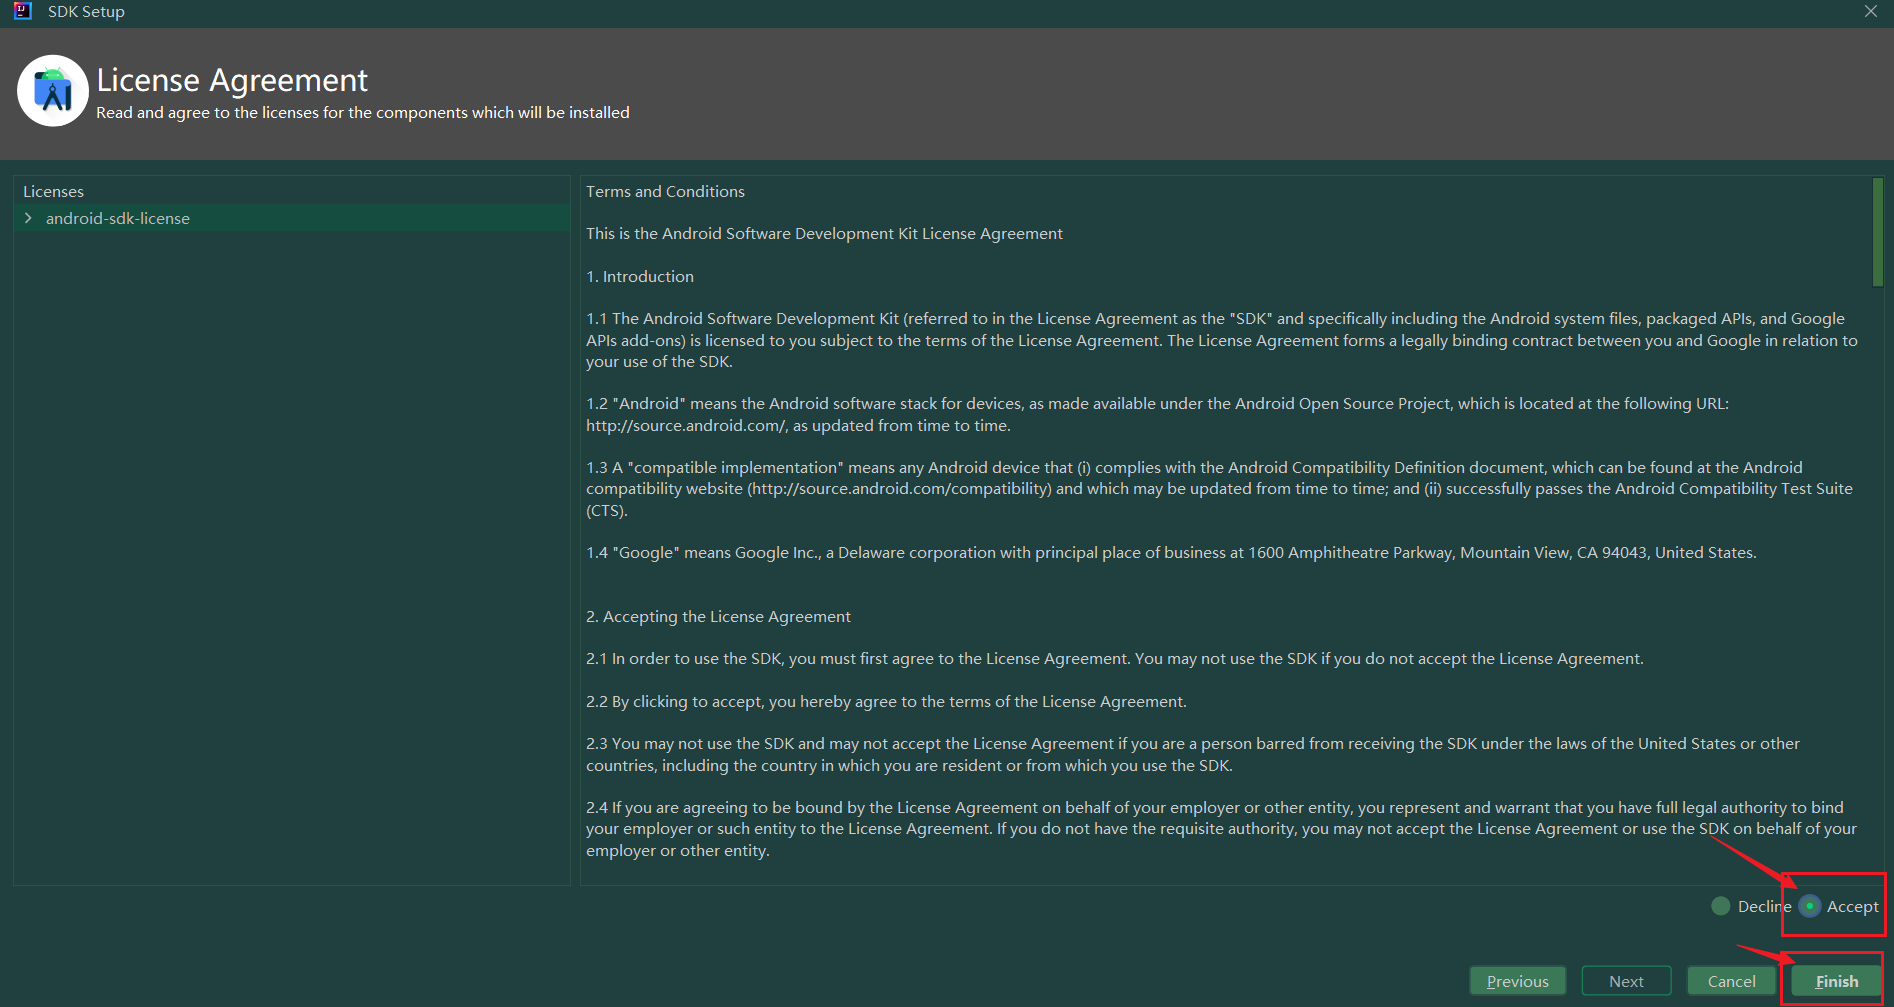Click the Licenses panel header
1894x1007 pixels.
(54, 191)
